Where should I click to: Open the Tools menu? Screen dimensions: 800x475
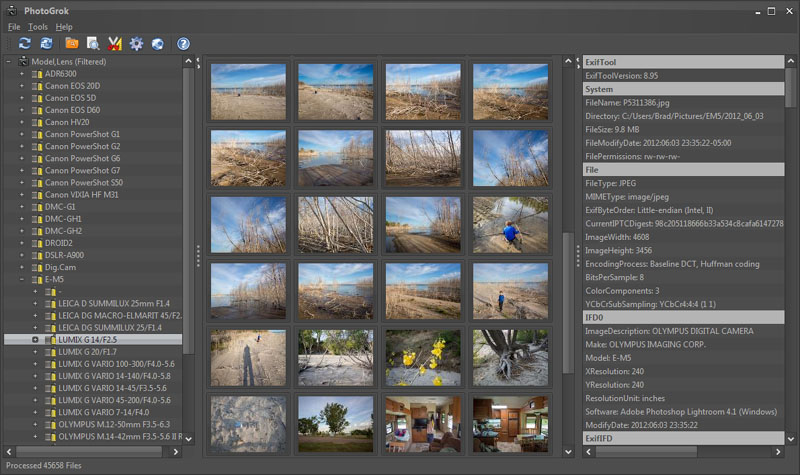click(38, 27)
